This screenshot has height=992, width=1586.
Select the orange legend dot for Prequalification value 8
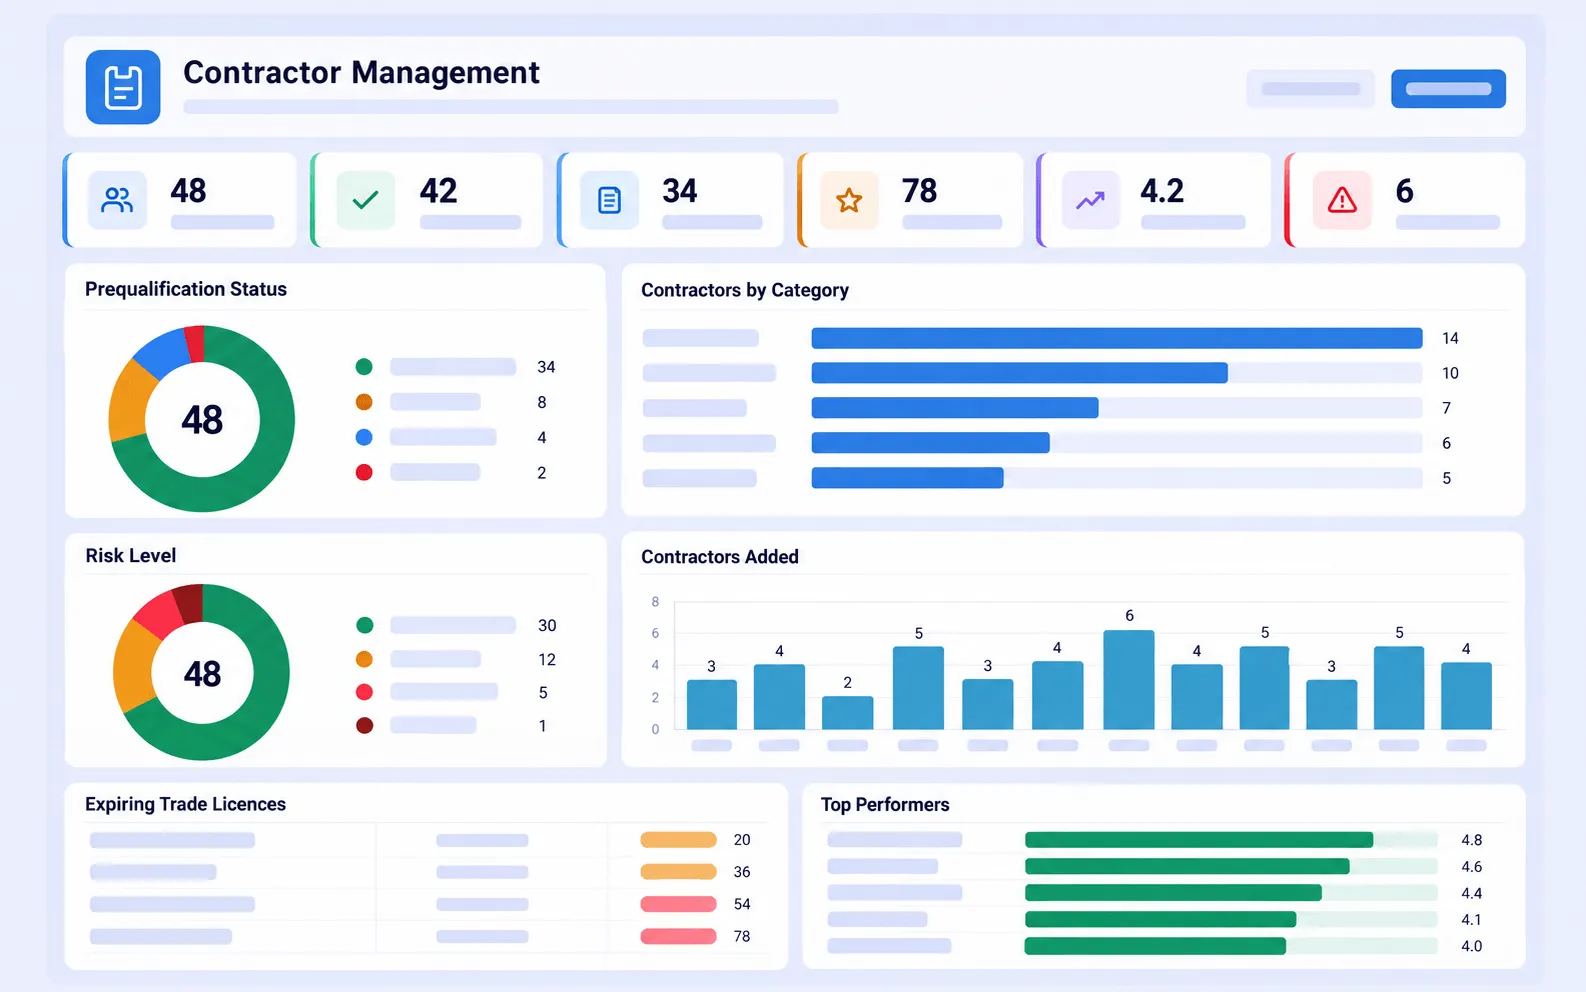click(364, 402)
